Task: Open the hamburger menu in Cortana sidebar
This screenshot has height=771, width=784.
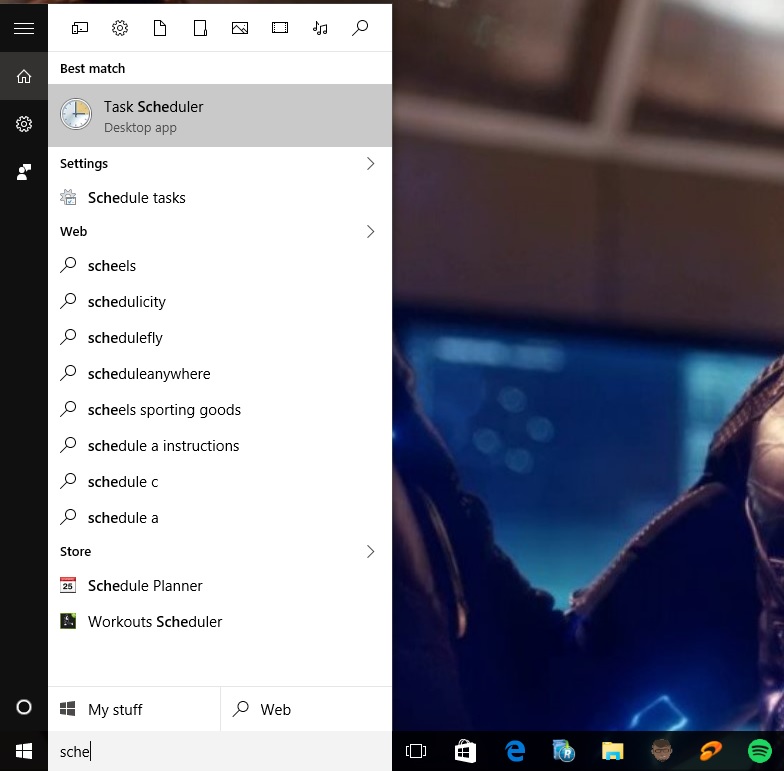Action: pos(24,28)
